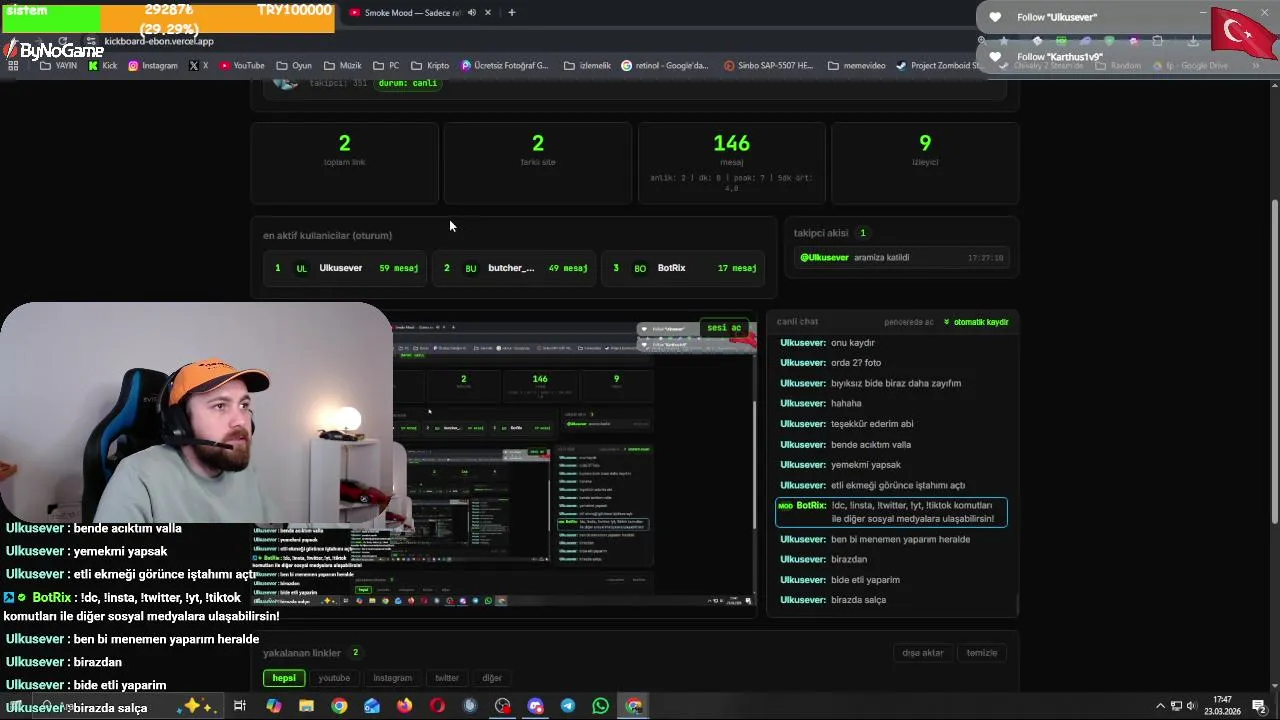Screen dimensions: 1280x720
Task: Click the '@Ulkusever aramiza katildi' follower entry
Action: pos(901,257)
